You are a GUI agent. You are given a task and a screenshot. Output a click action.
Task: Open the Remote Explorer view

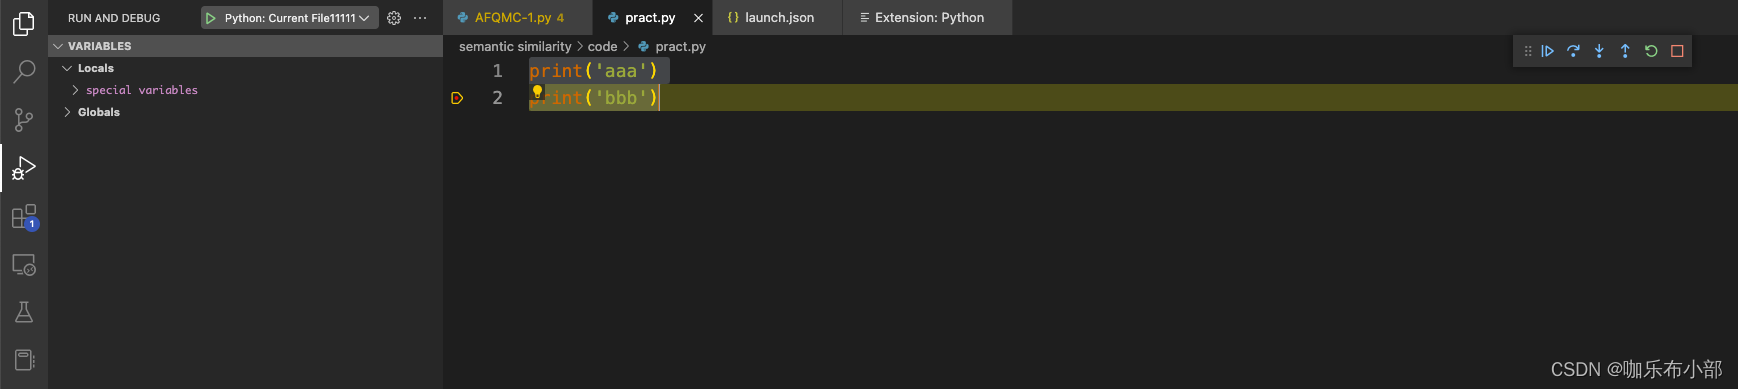24,265
